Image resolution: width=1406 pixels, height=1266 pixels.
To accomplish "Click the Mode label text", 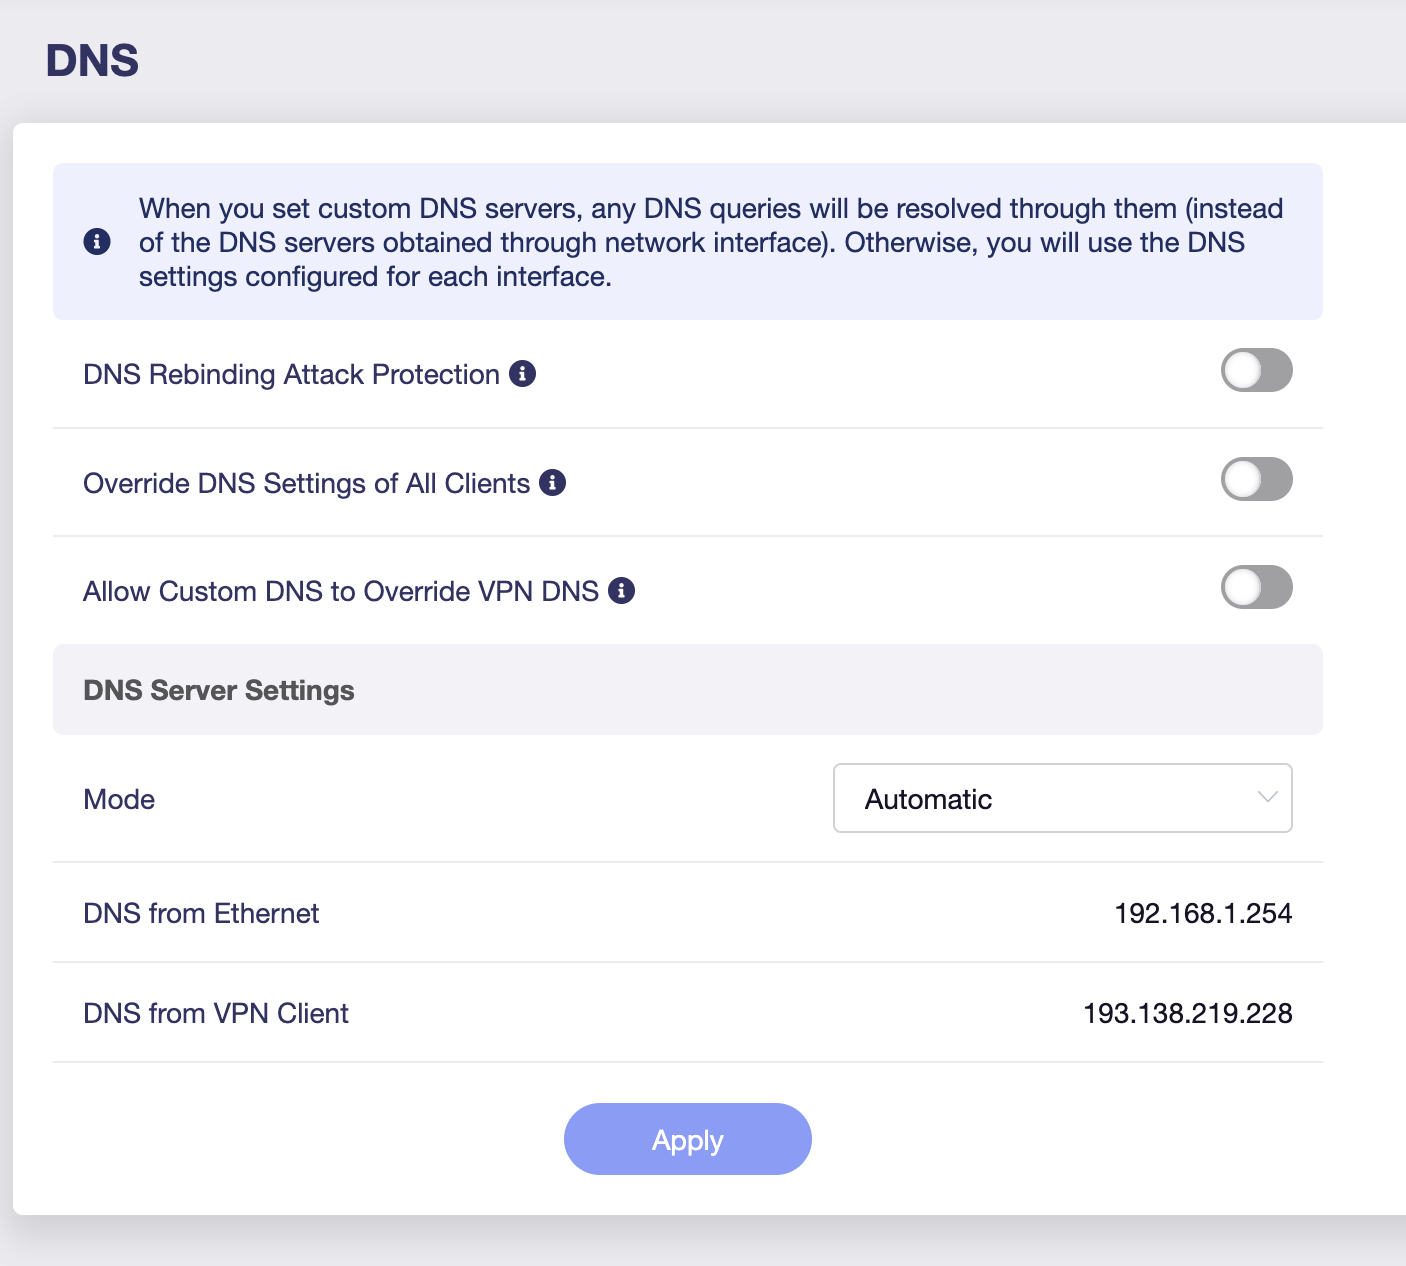I will (x=119, y=799).
